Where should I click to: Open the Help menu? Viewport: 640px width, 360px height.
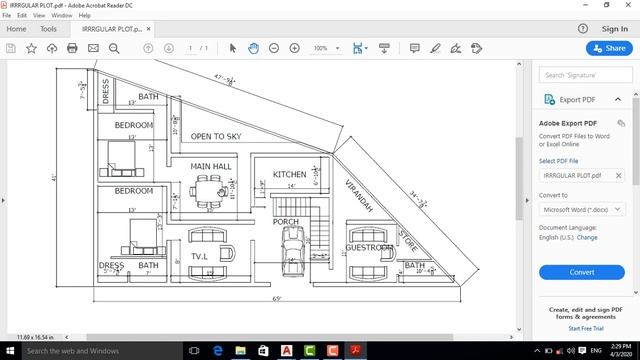84,16
